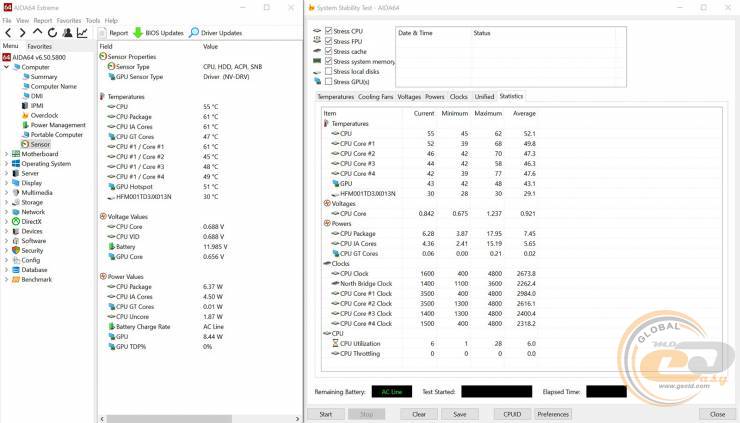Open the Report menu
The height and width of the screenshot is (423, 740).
point(42,21)
